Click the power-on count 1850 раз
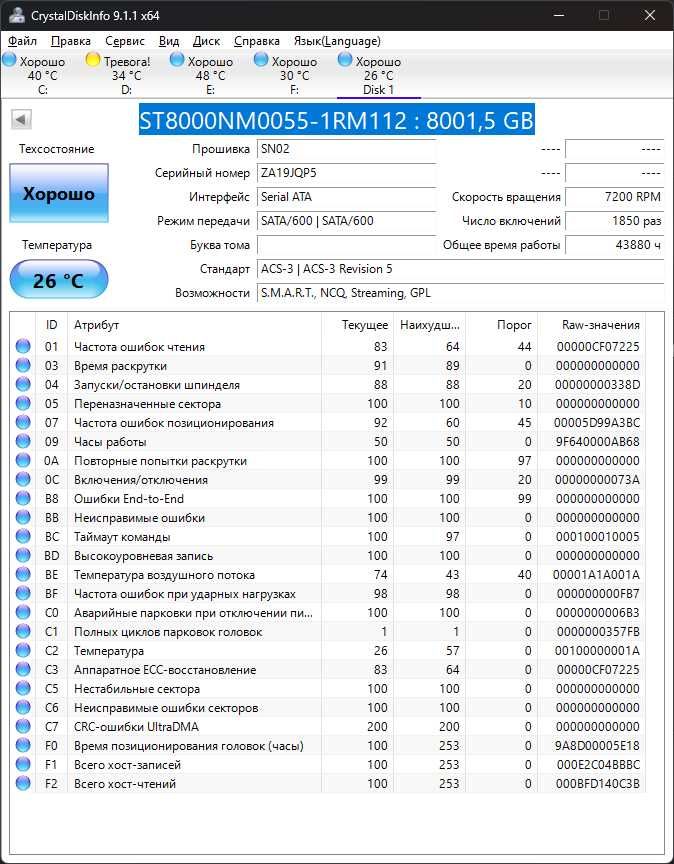Screen dimensions: 674x864 pos(614,221)
